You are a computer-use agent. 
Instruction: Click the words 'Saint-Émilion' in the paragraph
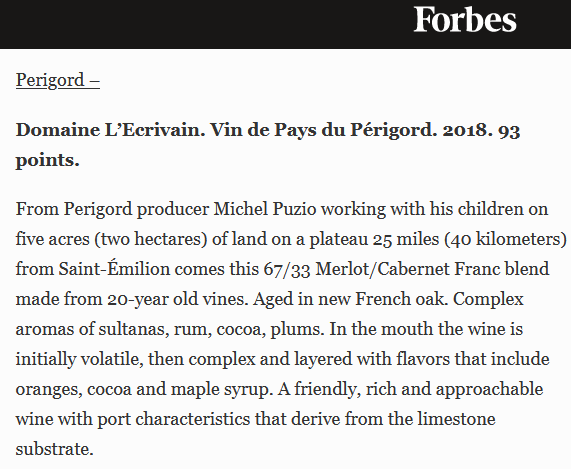[114, 269]
